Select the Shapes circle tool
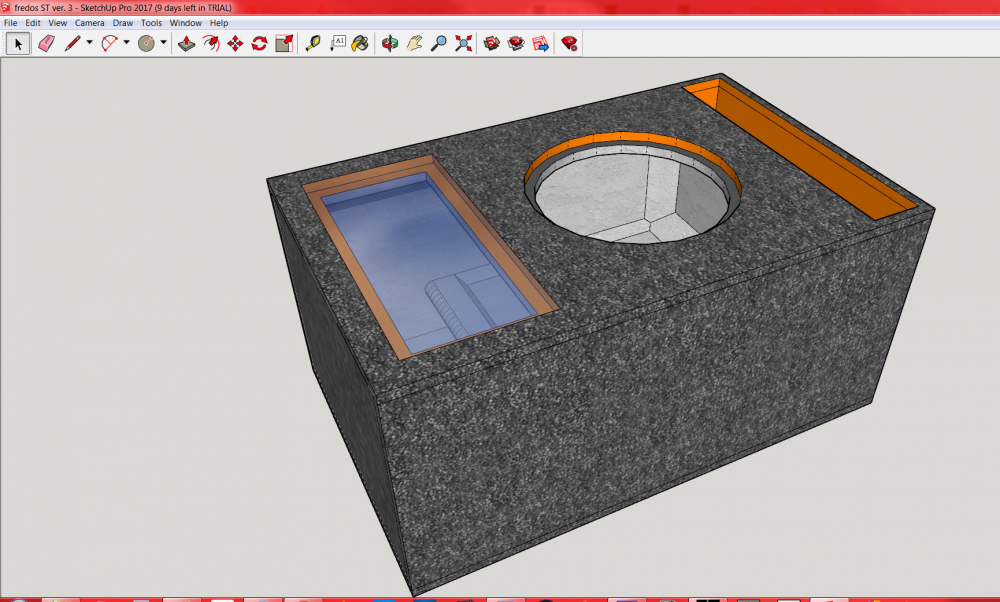Screen dimensions: 1000x602 pyautogui.click(x=147, y=43)
